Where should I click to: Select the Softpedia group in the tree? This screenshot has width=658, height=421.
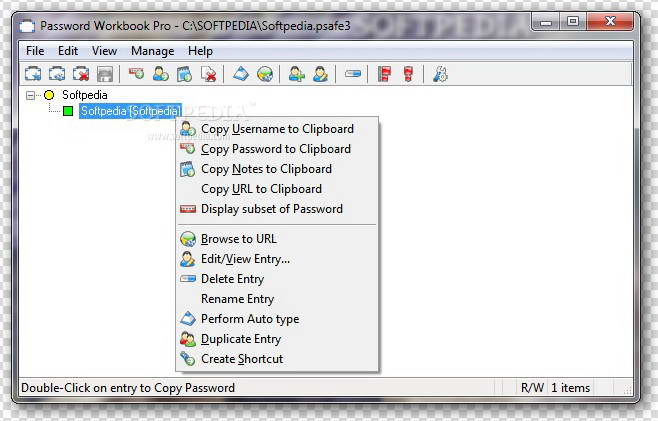coord(84,95)
